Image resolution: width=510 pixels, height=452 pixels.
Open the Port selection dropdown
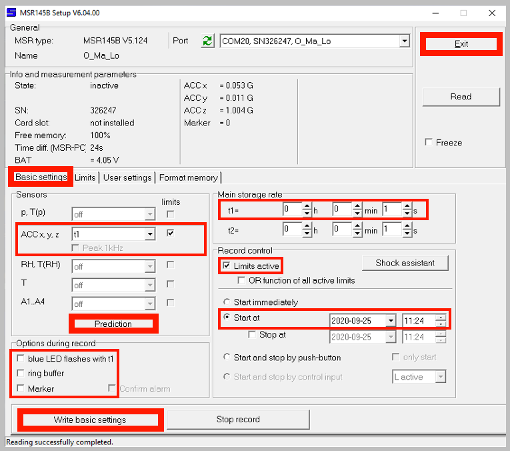click(x=404, y=41)
